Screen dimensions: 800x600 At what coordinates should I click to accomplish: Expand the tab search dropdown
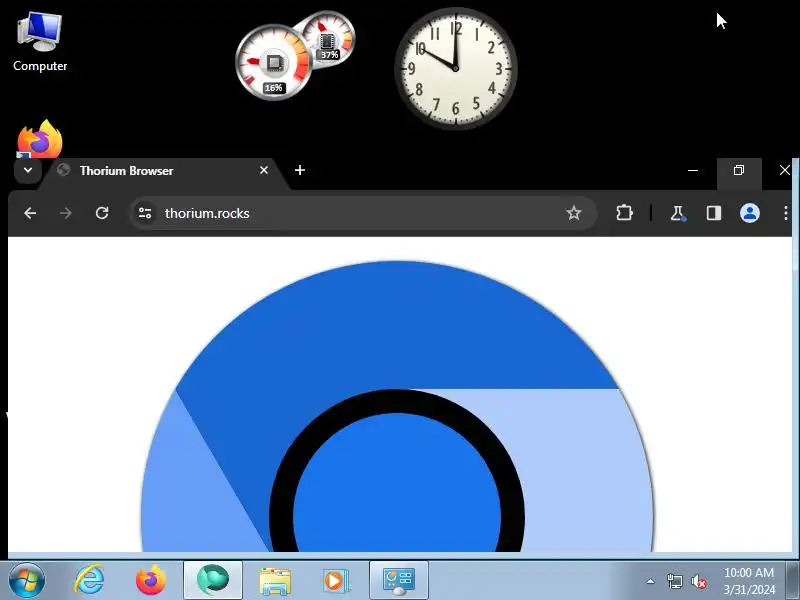[28, 170]
